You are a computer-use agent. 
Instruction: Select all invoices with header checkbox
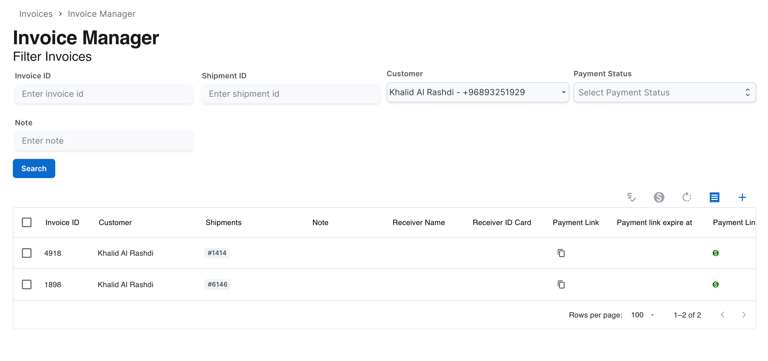pos(27,222)
